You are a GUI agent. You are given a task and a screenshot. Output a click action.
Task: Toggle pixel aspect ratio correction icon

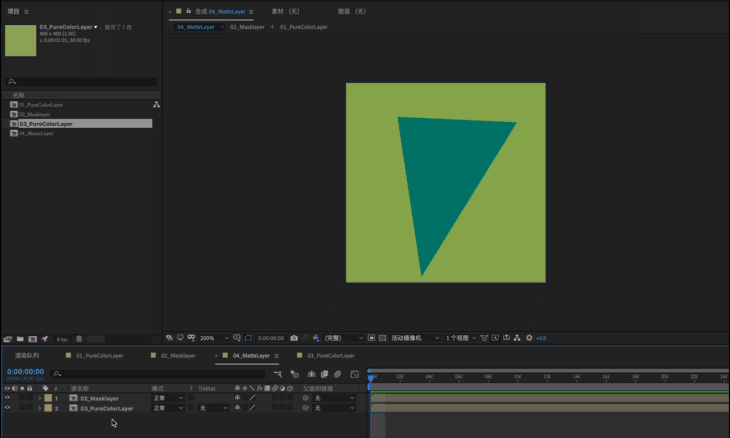(484, 338)
